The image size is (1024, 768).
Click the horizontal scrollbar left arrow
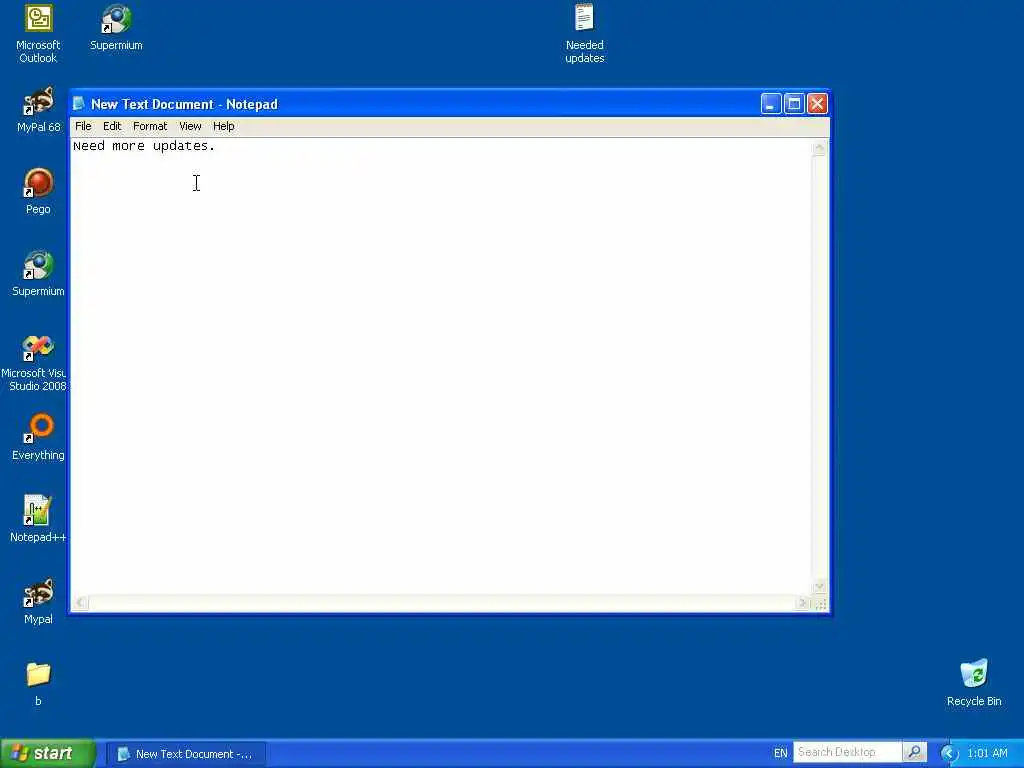point(80,603)
